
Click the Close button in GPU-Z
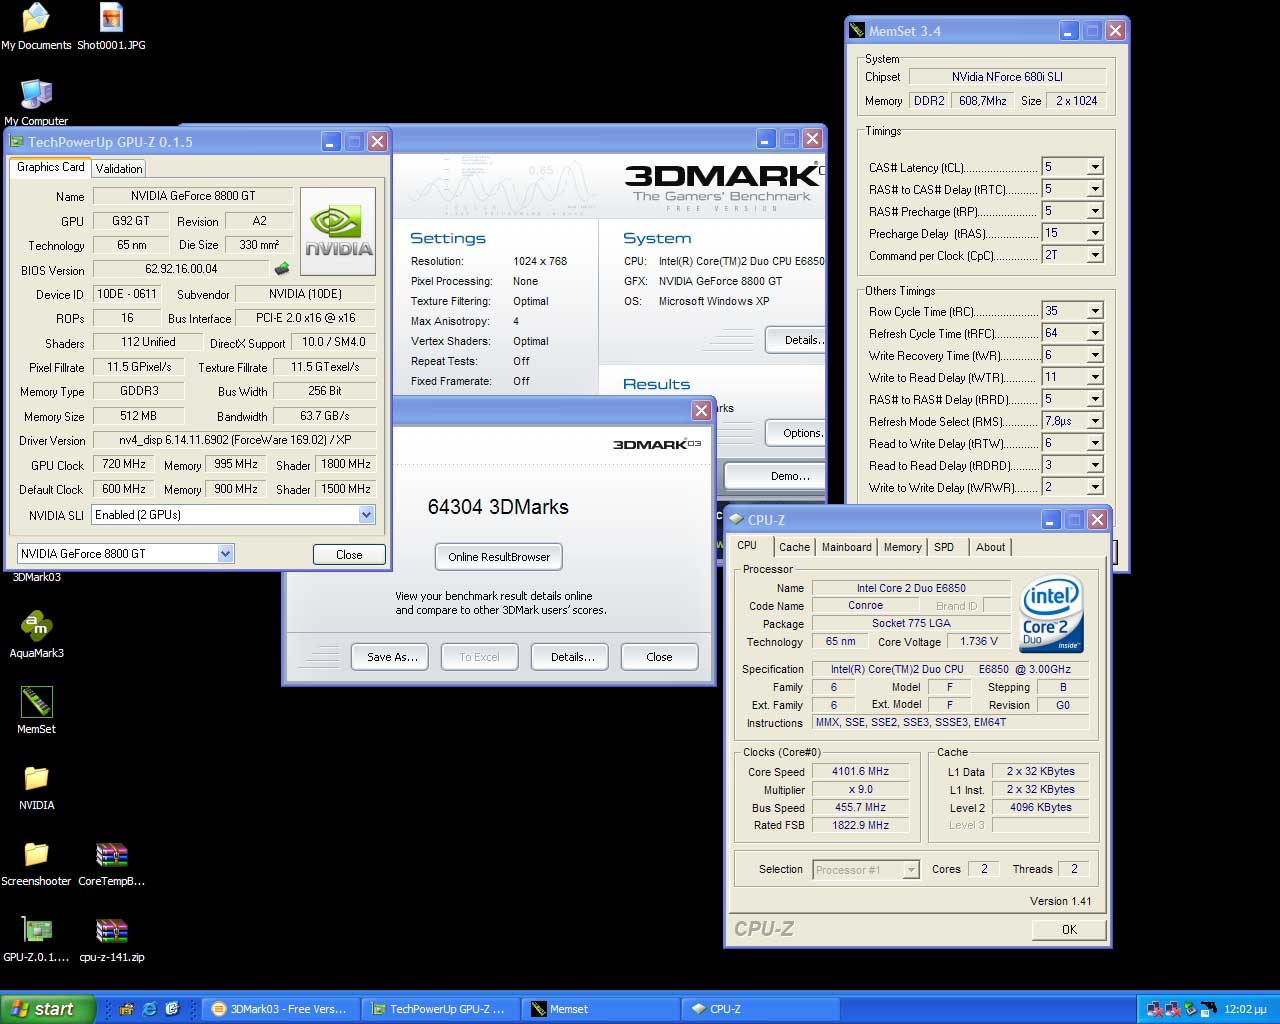349,554
